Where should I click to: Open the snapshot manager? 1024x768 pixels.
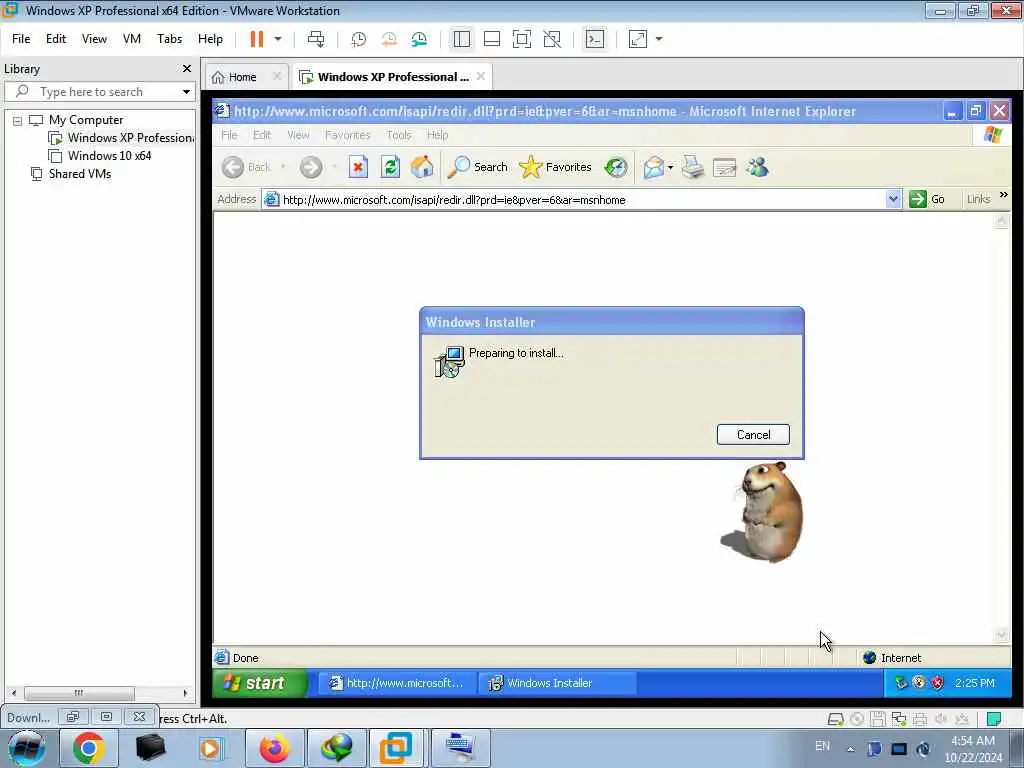(x=419, y=39)
